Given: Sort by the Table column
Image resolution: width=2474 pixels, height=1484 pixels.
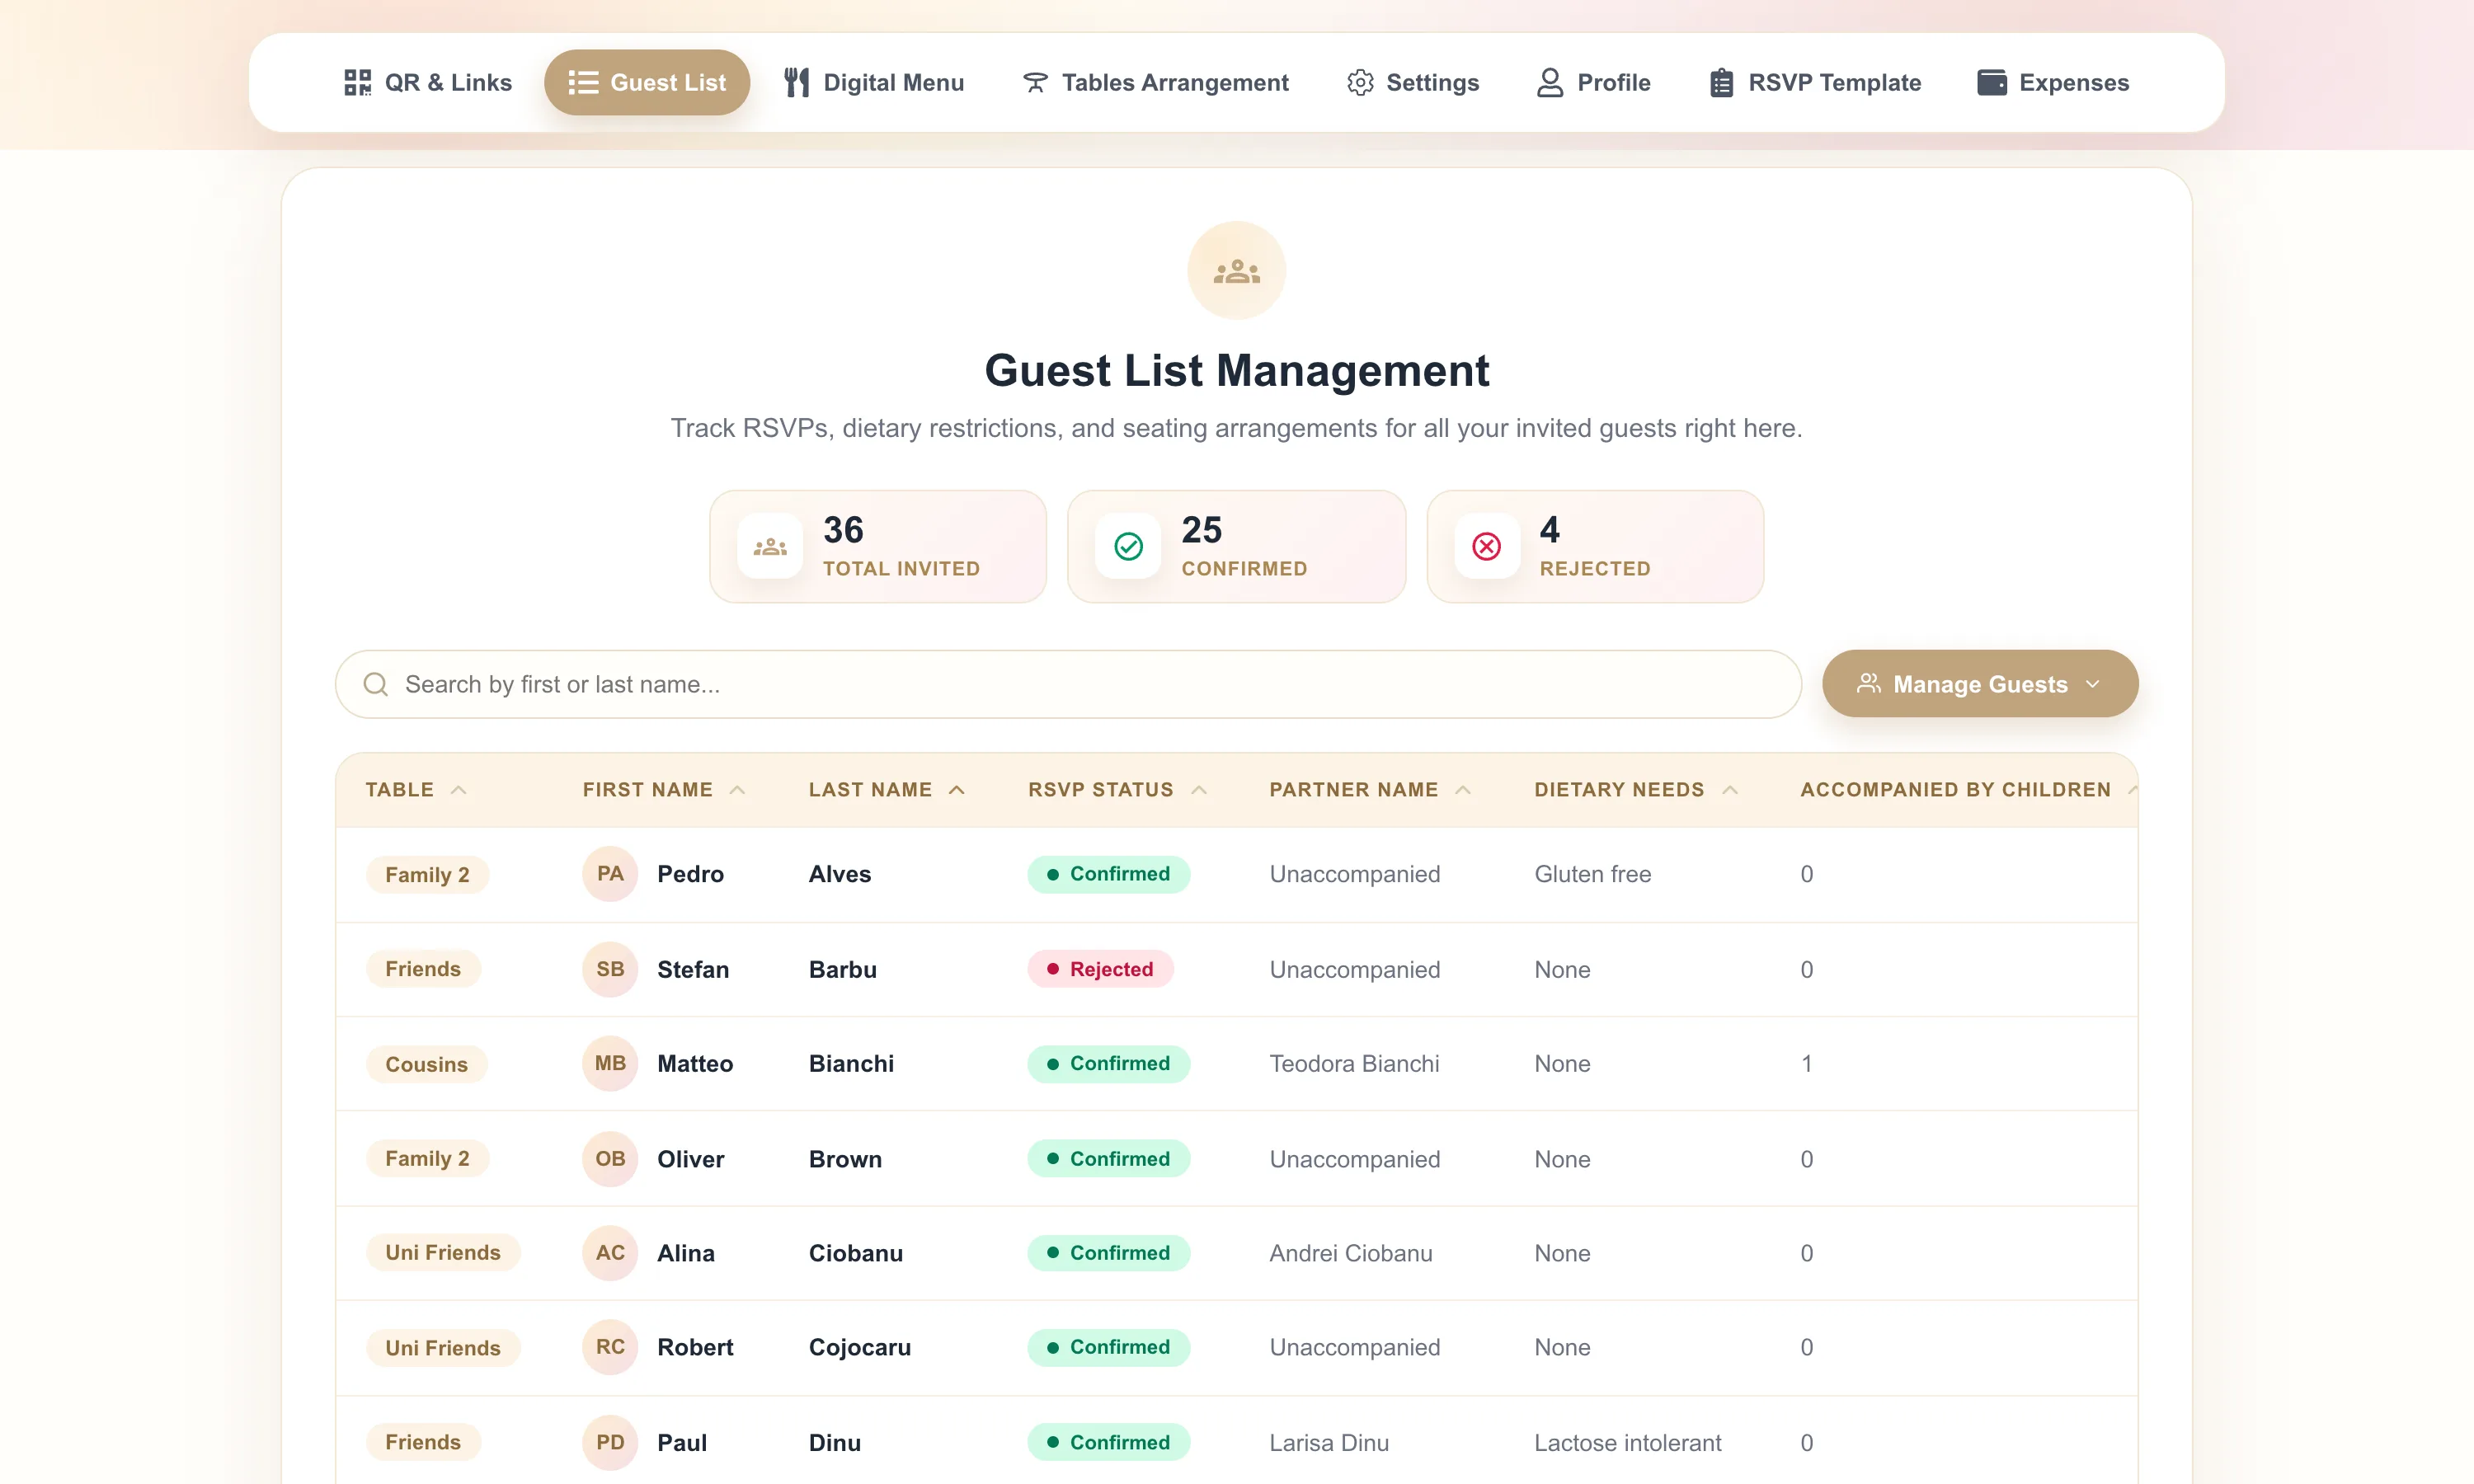Looking at the screenshot, I should tap(416, 789).
